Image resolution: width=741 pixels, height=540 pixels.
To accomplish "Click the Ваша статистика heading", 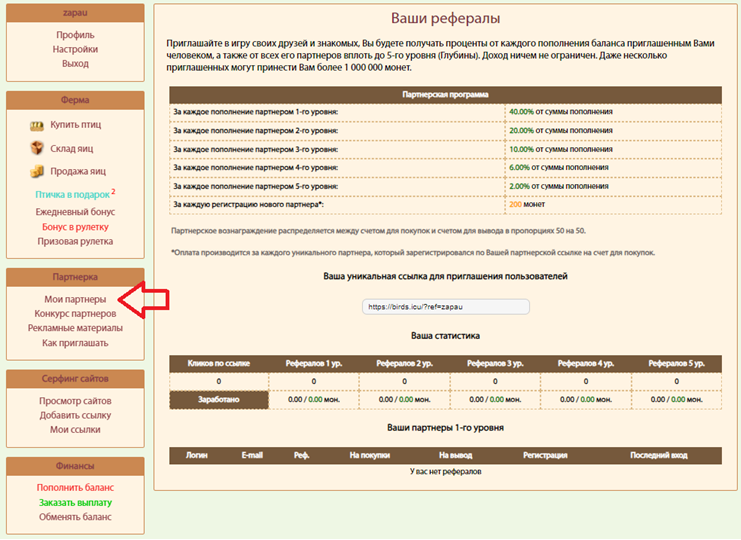I will point(445,336).
